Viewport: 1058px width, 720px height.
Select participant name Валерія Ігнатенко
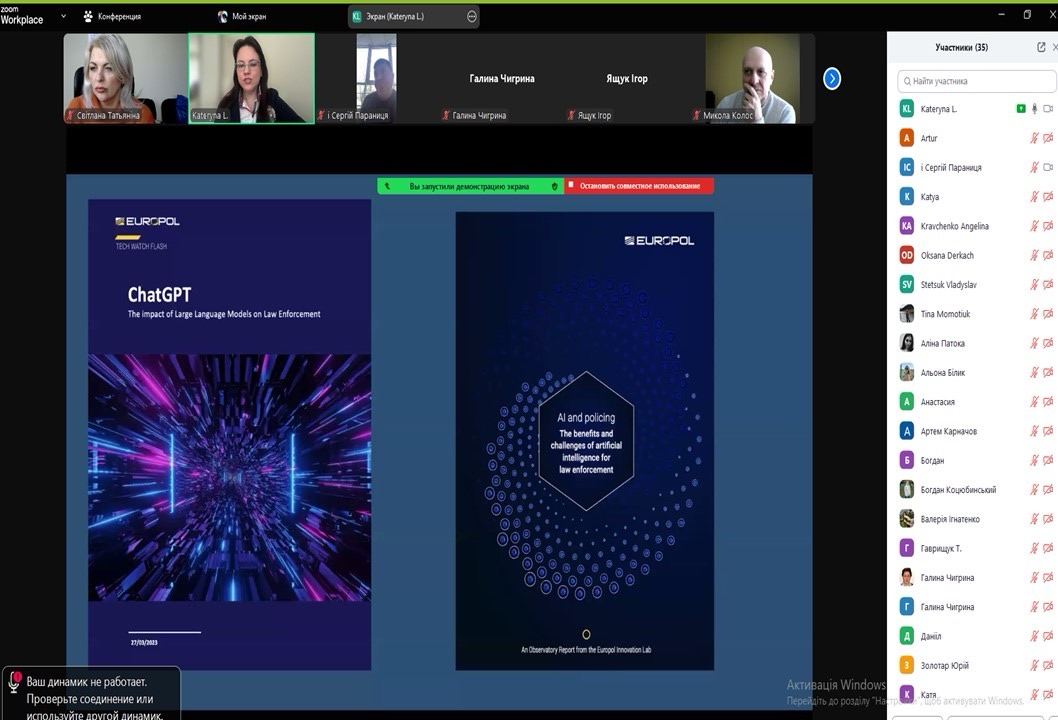950,519
